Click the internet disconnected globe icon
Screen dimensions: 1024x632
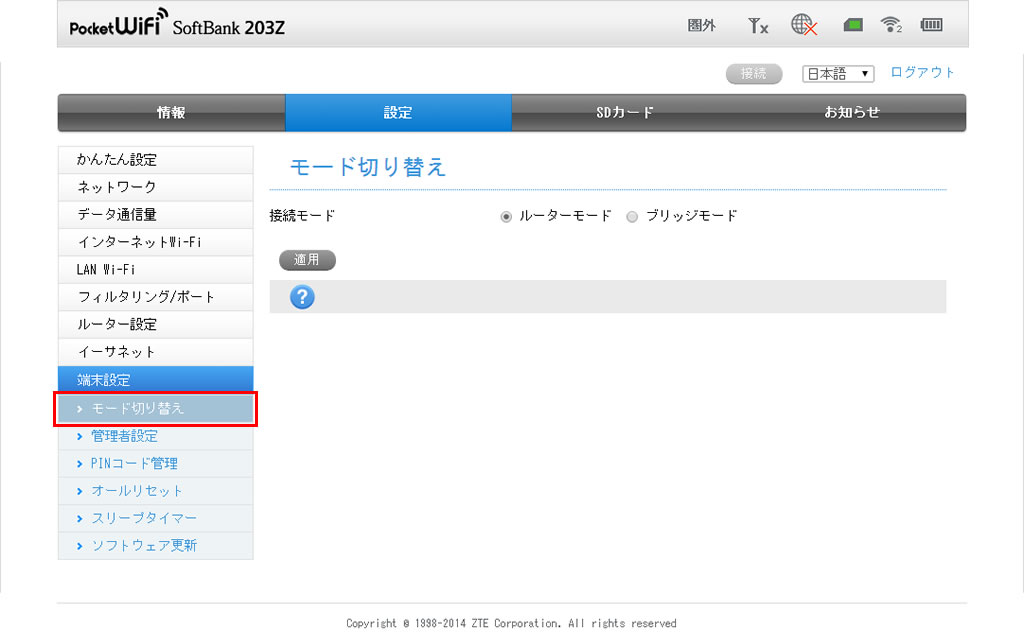pyautogui.click(x=804, y=26)
